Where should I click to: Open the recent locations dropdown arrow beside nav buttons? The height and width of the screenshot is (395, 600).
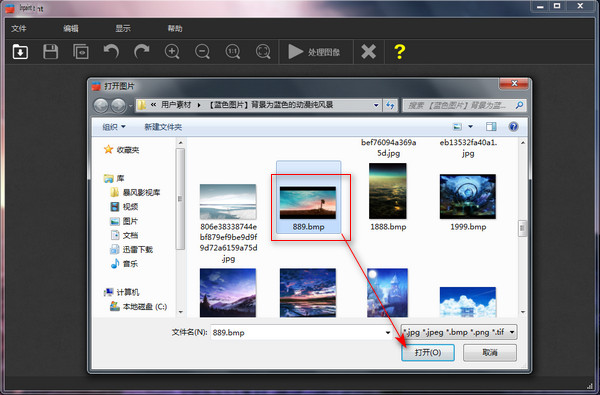tap(131, 106)
